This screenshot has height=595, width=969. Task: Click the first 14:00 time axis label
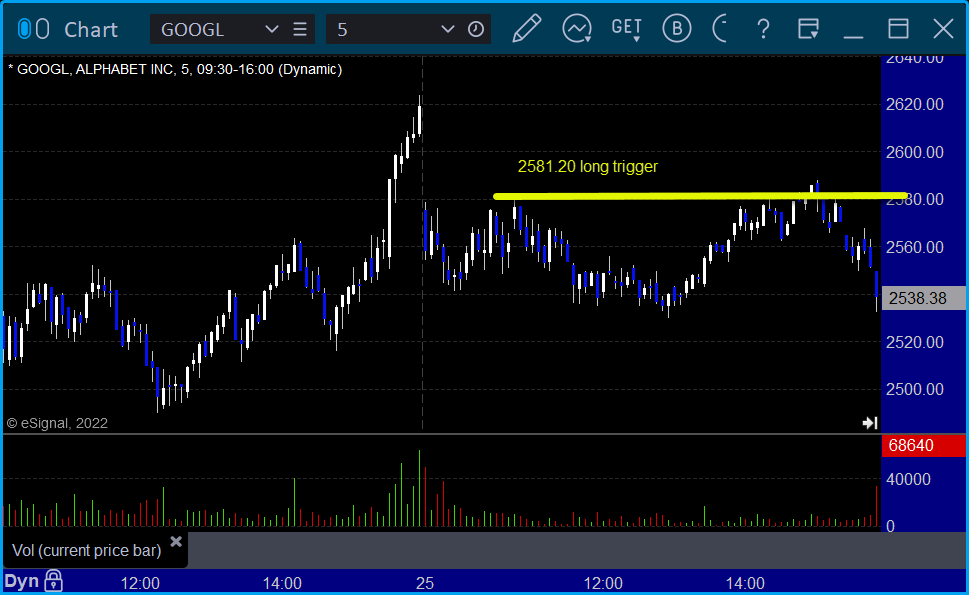[x=282, y=583]
